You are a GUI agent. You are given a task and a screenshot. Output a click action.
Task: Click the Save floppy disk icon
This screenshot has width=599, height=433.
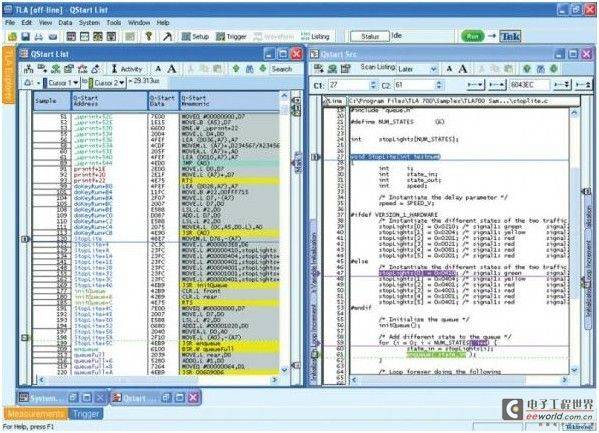[x=25, y=37]
